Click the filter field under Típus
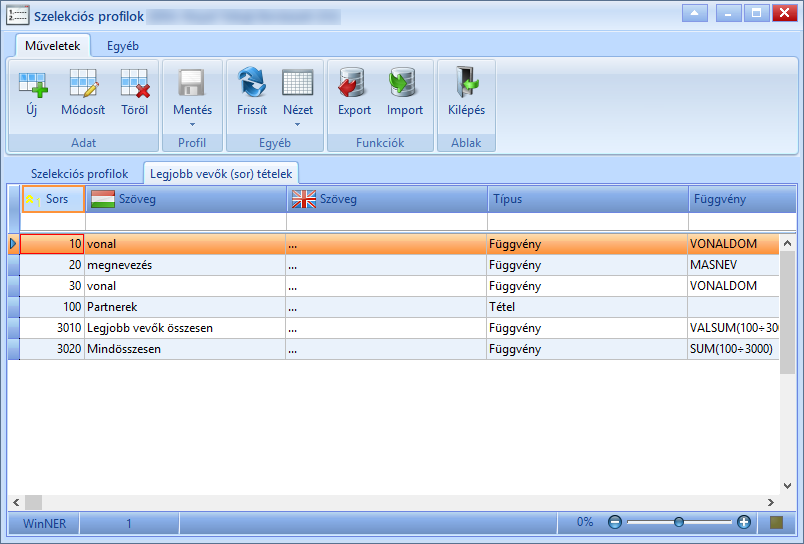The height and width of the screenshot is (544, 804). click(588, 222)
